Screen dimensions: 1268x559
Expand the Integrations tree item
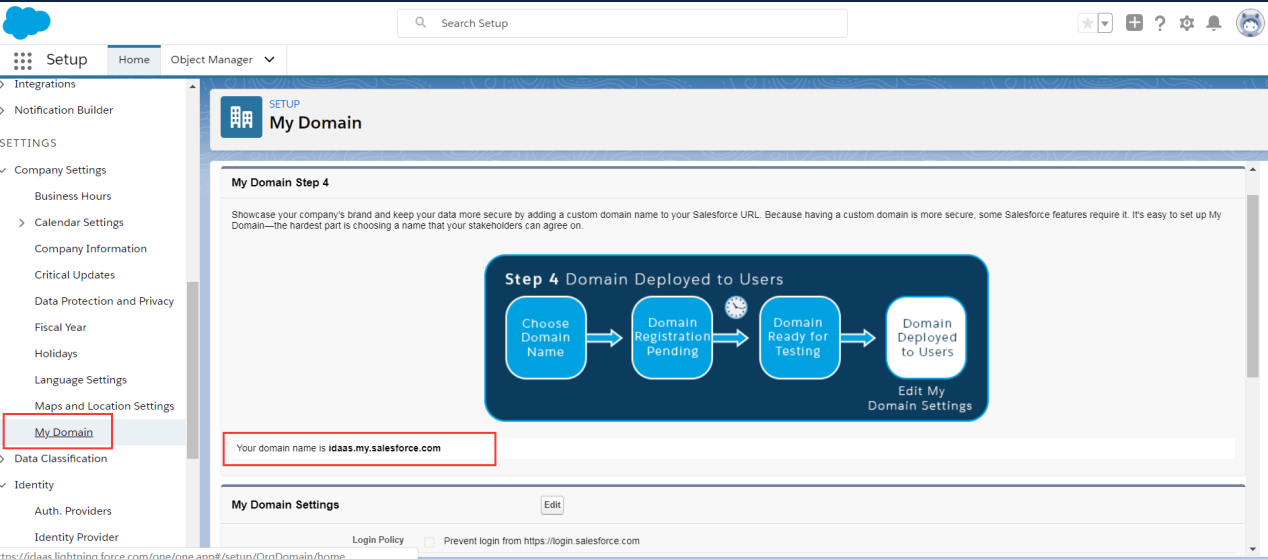[x=3, y=84]
